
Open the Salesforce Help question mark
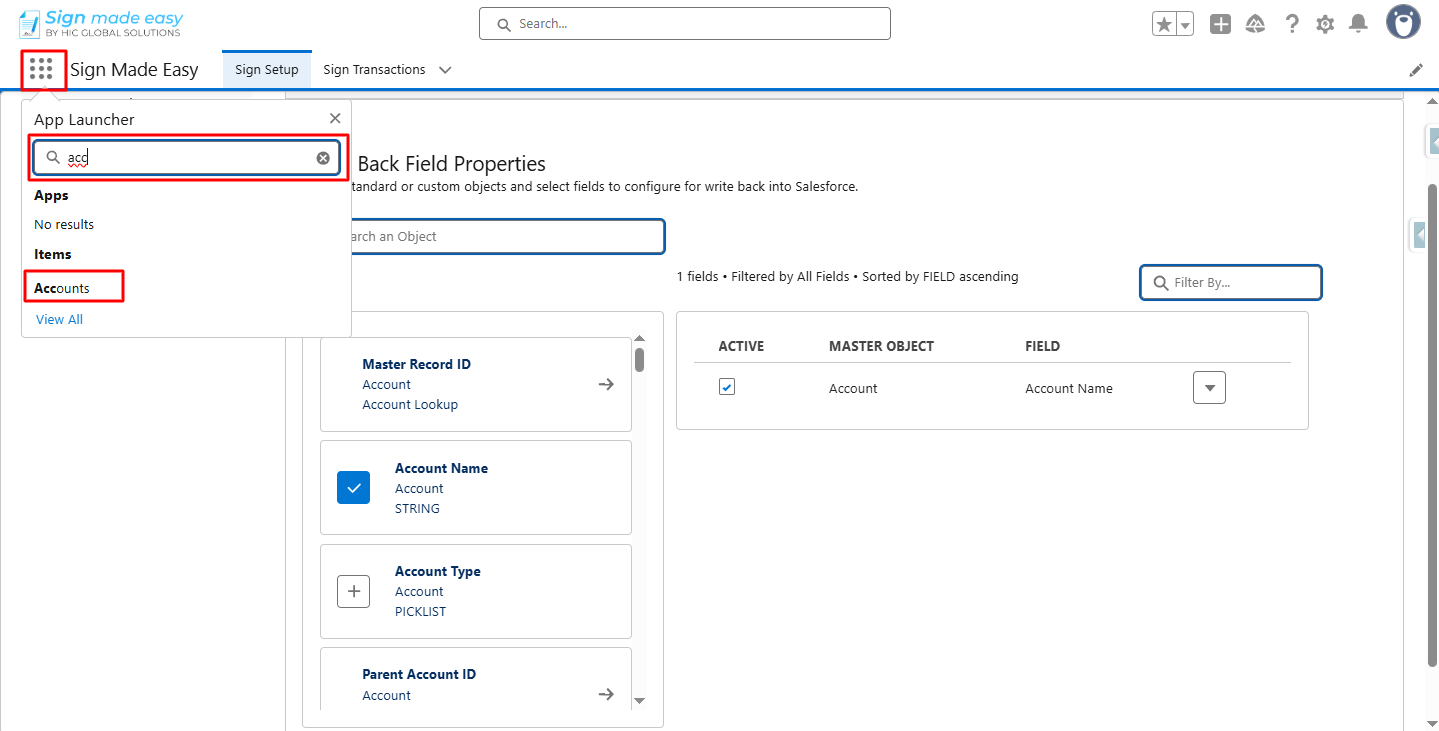(x=1292, y=24)
